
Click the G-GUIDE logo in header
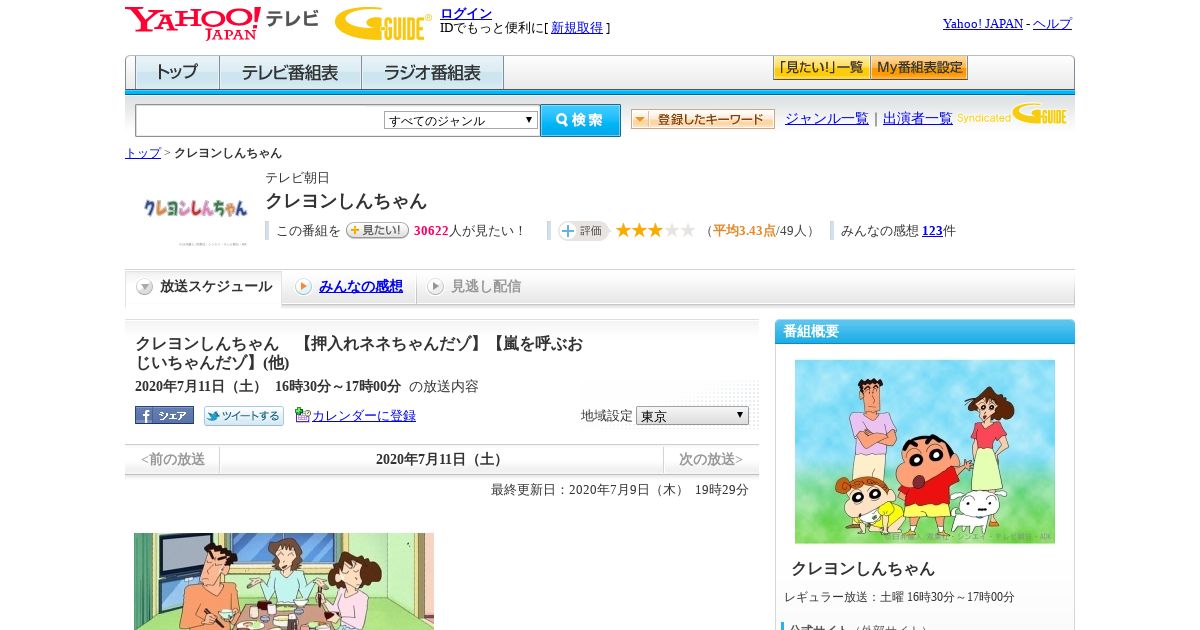point(383,23)
